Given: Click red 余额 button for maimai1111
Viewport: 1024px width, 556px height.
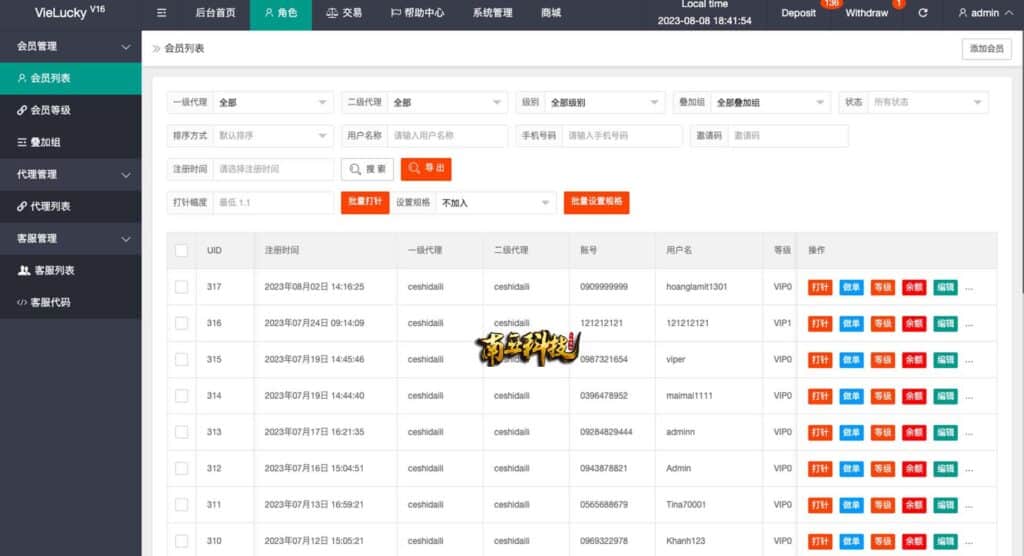Looking at the screenshot, I should [x=914, y=397].
